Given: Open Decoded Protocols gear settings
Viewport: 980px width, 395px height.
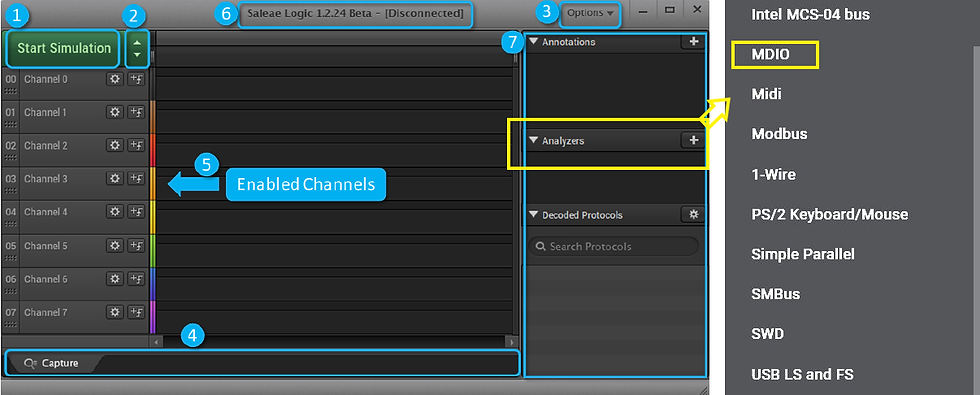Looking at the screenshot, I should pyautogui.click(x=692, y=214).
